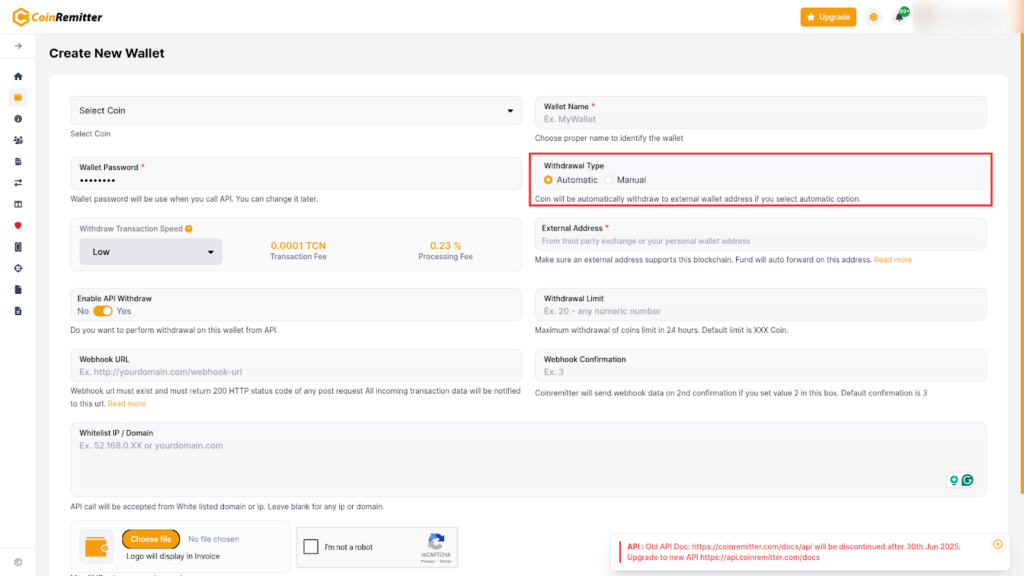Viewport: 1024px width, 576px height.
Task: Close the red API notice popup
Action: (997, 544)
